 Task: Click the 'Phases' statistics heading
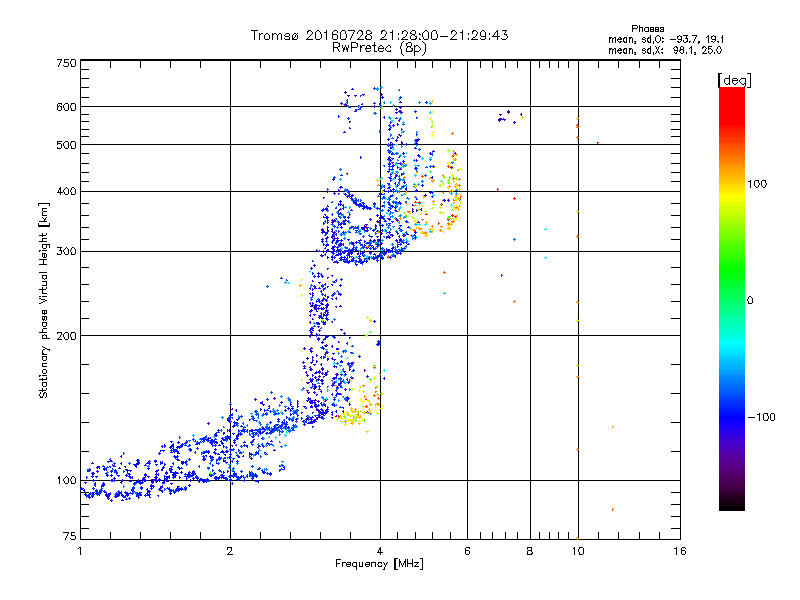pyautogui.click(x=647, y=29)
